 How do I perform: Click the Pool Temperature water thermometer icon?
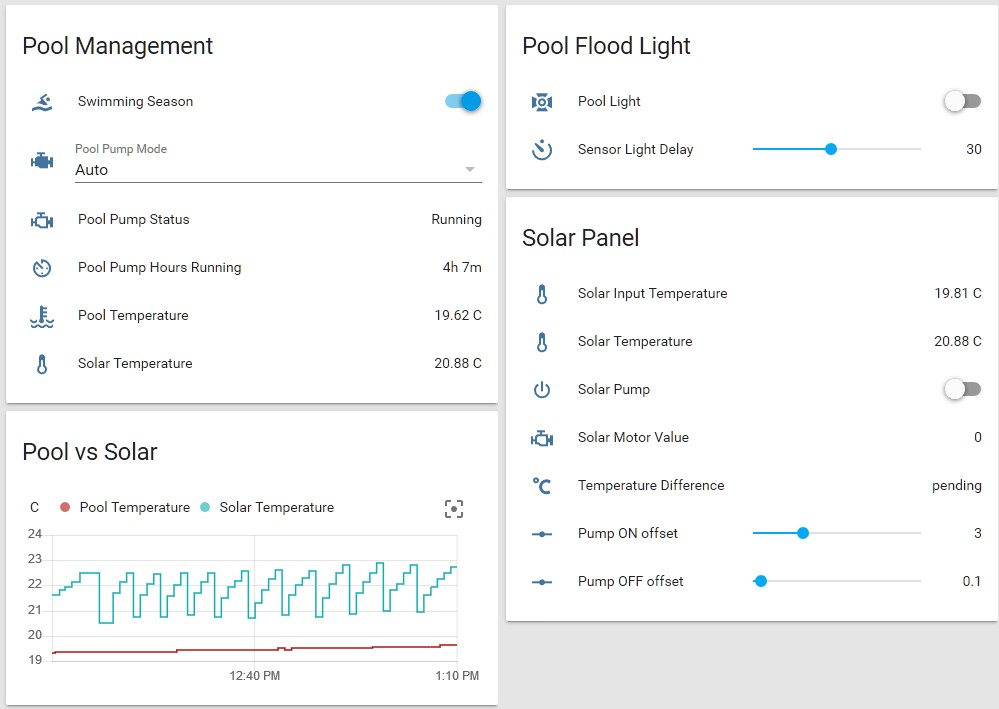tap(42, 317)
